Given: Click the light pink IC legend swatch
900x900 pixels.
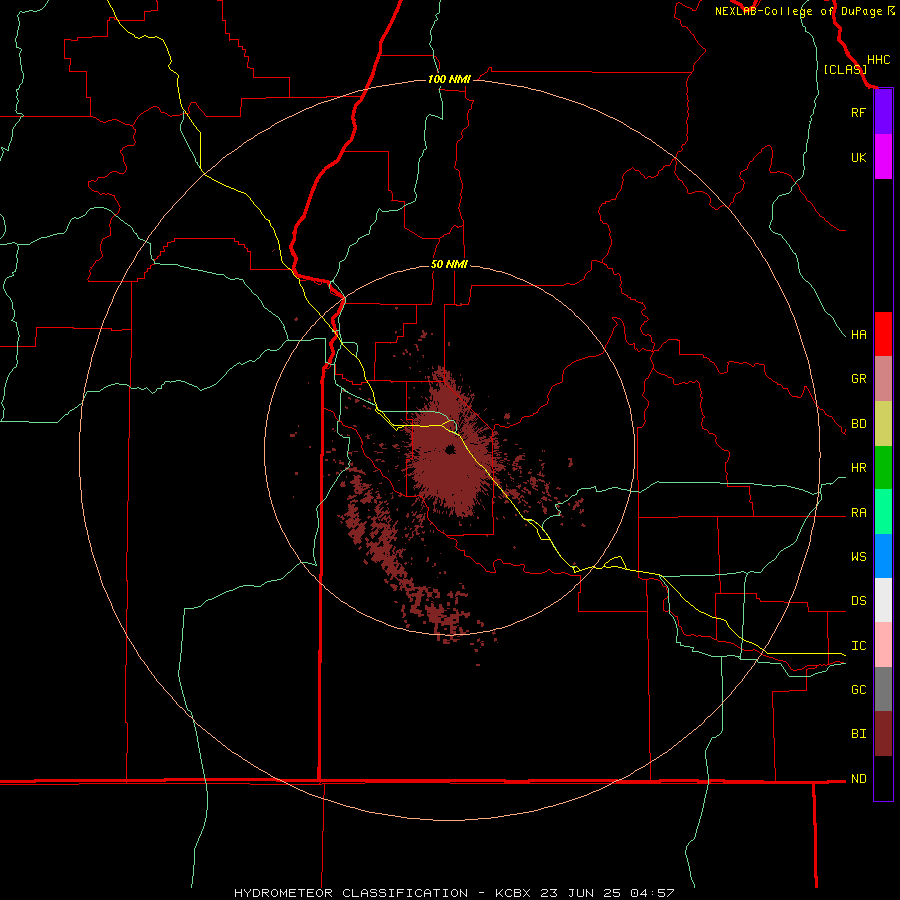Looking at the screenshot, I should 883,645.
